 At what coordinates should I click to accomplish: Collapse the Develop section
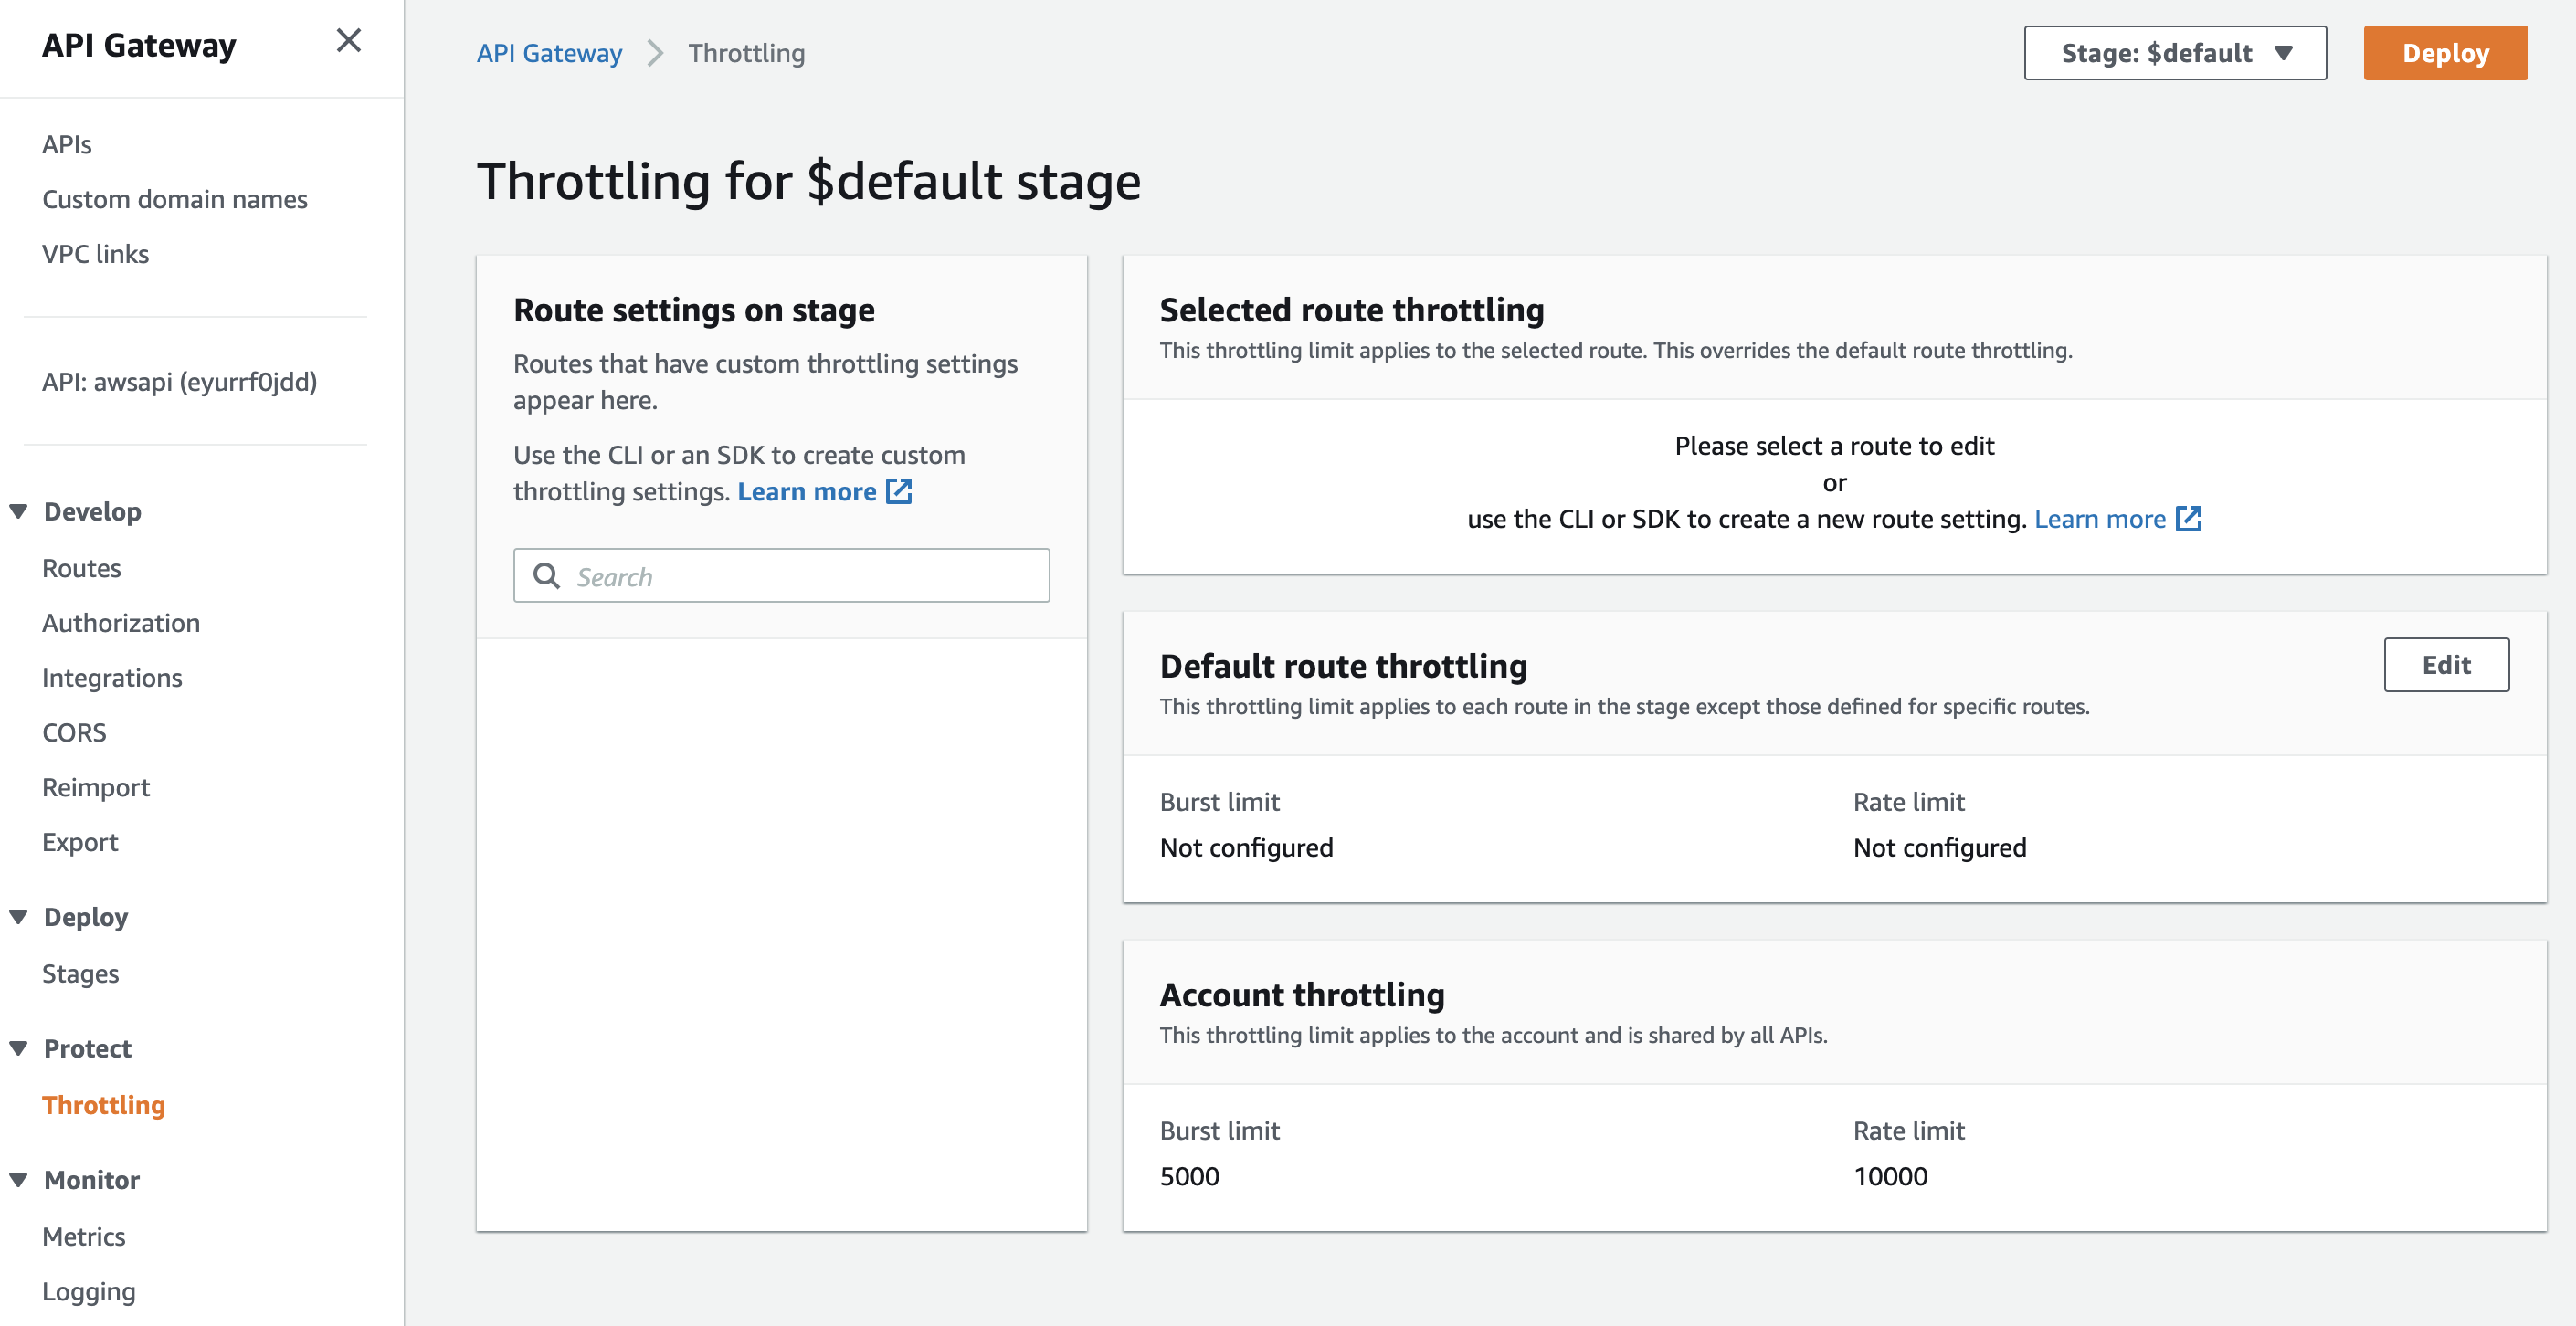coord(19,511)
